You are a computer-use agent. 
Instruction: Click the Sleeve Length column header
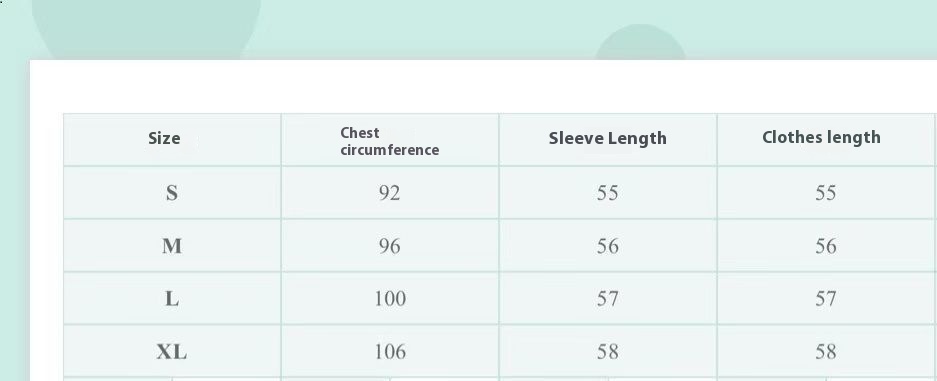[x=607, y=139]
